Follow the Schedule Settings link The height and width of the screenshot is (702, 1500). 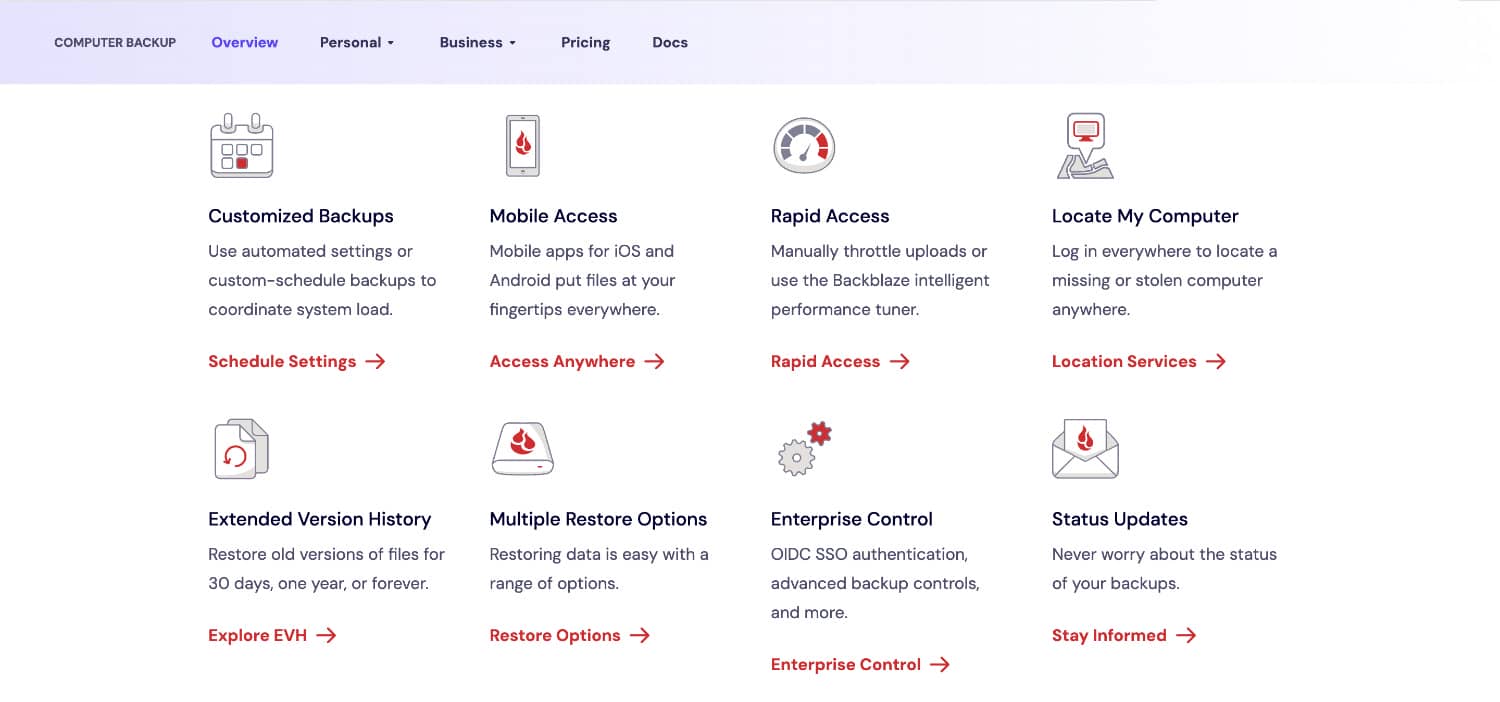click(x=296, y=362)
